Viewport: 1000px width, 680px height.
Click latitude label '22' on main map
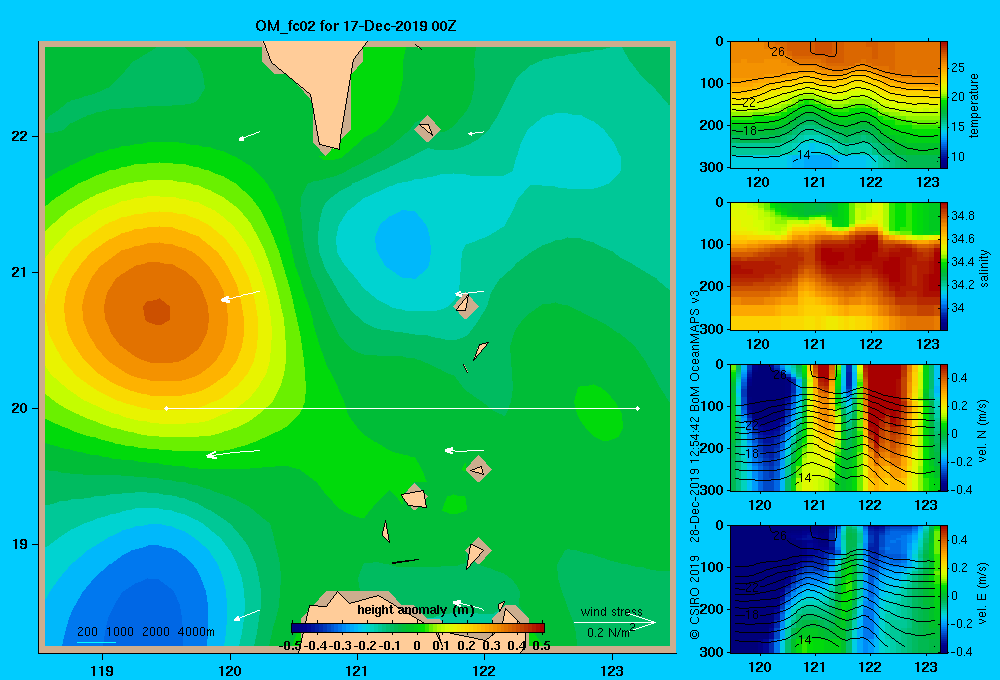coord(20,136)
